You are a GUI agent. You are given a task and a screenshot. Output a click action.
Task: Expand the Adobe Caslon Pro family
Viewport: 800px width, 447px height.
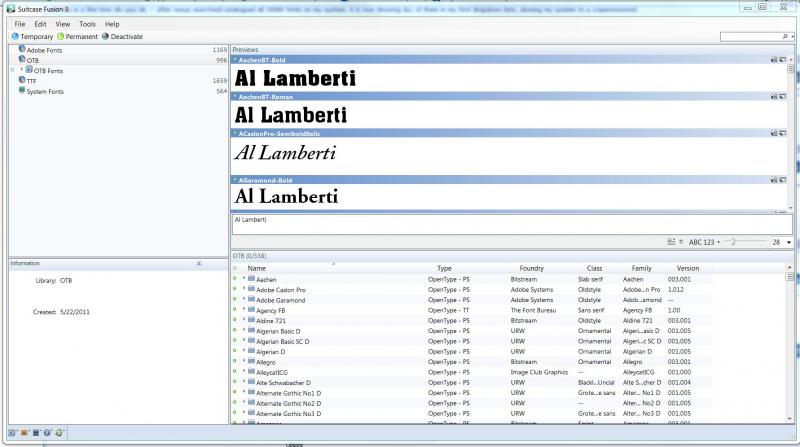(244, 289)
